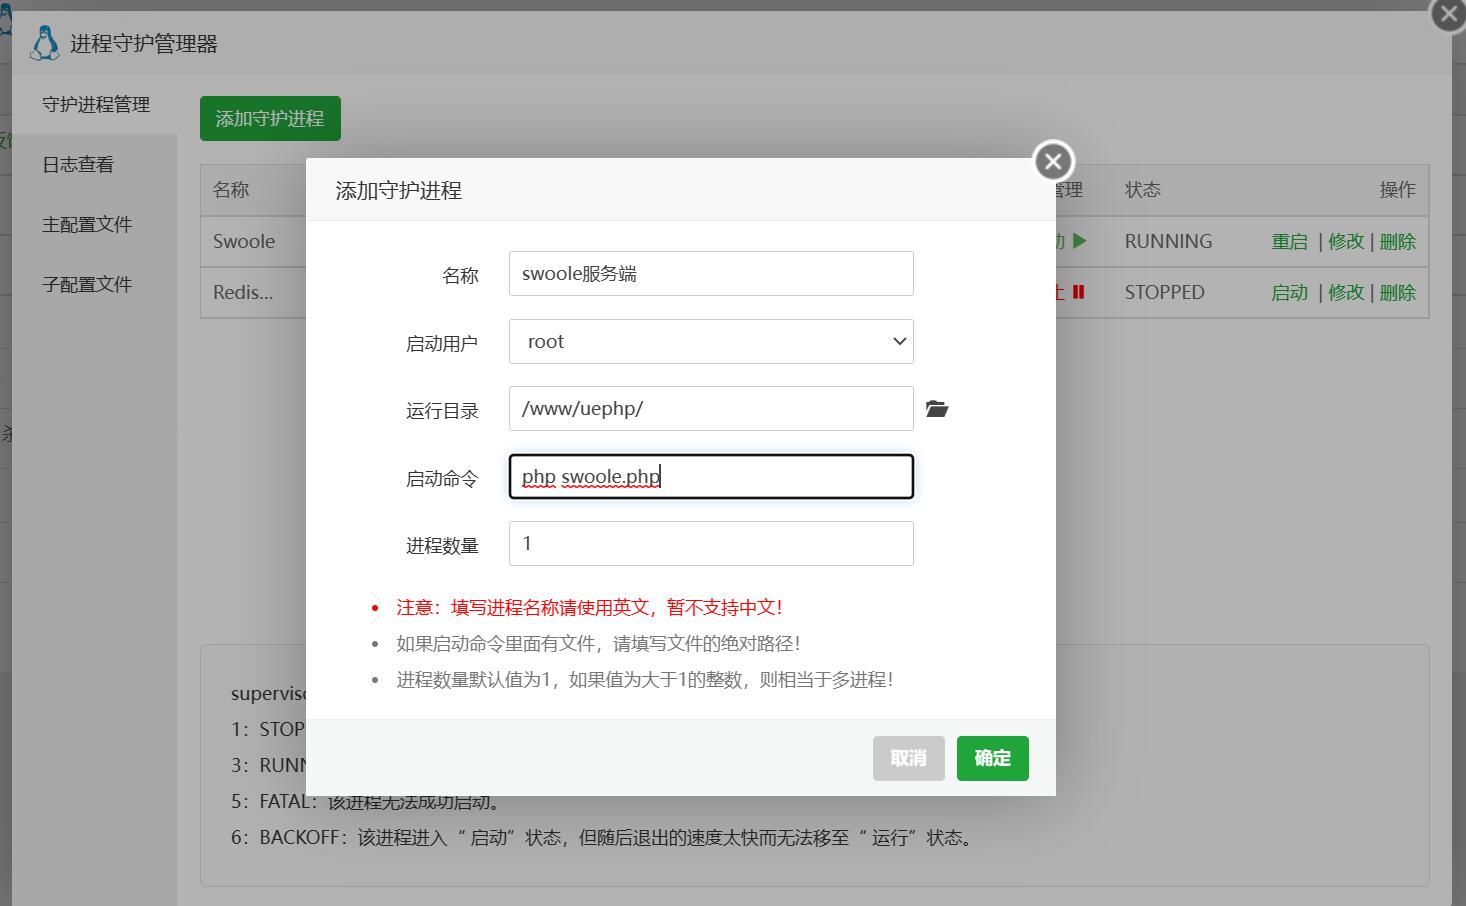This screenshot has width=1466, height=906.
Task: Click the 名称 column header
Action: pyautogui.click(x=231, y=189)
